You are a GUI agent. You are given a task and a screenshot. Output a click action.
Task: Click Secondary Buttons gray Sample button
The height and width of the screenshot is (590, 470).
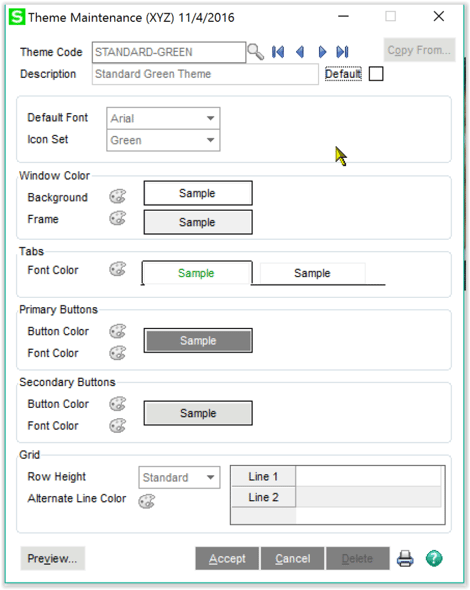pos(198,413)
